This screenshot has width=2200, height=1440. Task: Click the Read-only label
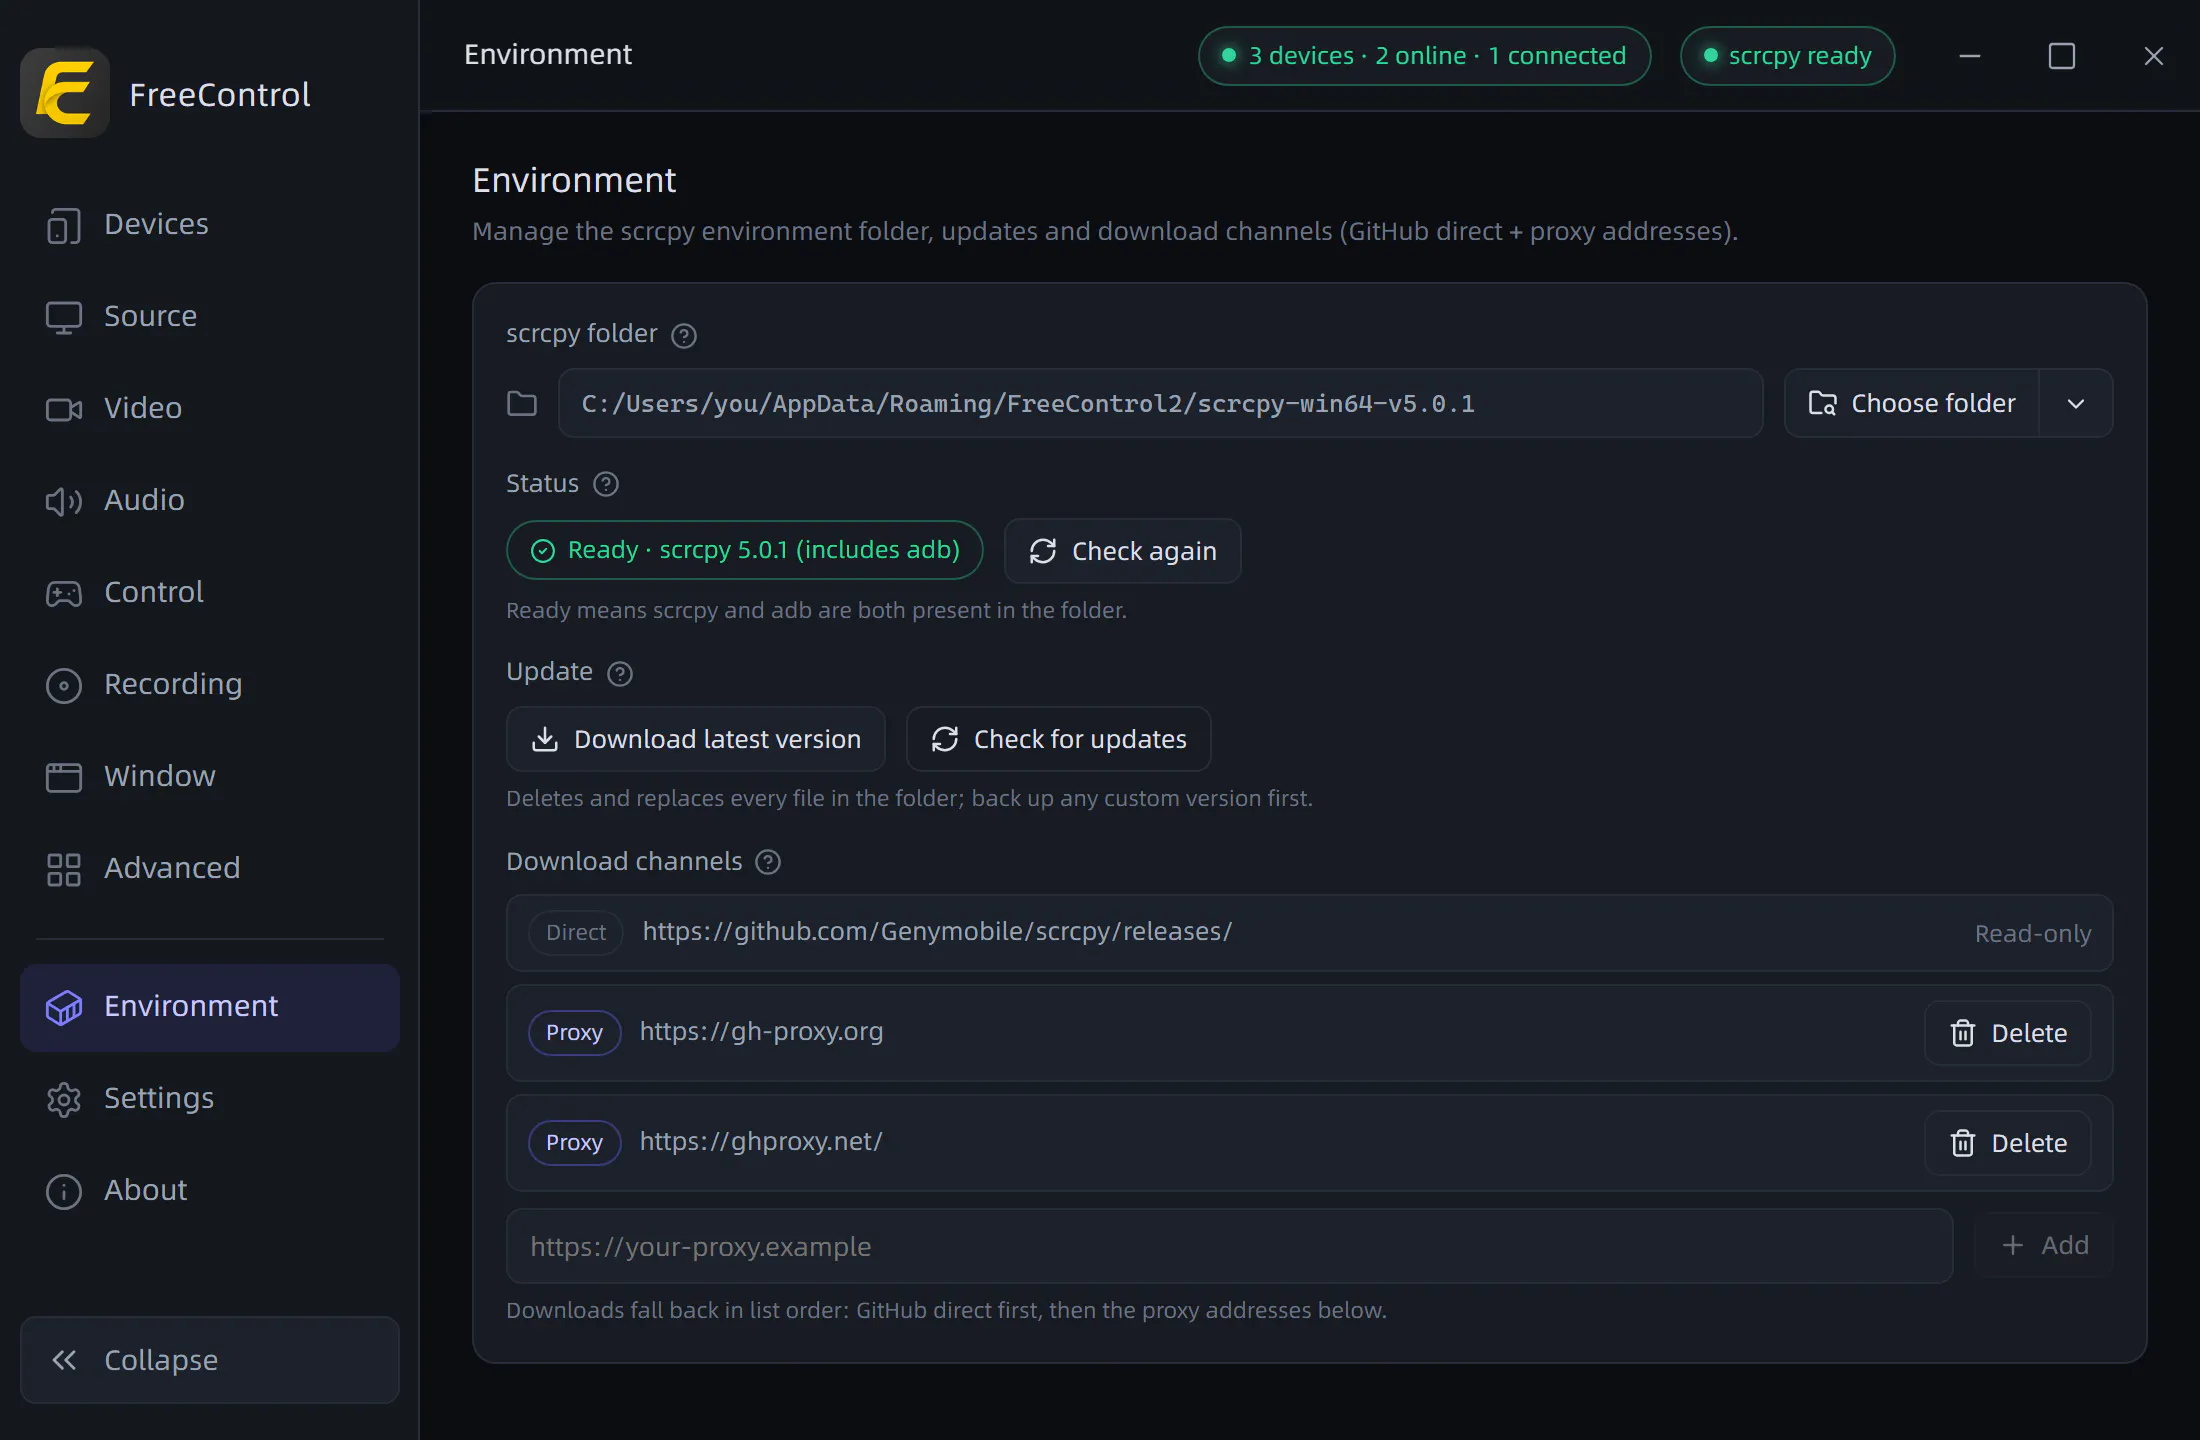click(2033, 934)
